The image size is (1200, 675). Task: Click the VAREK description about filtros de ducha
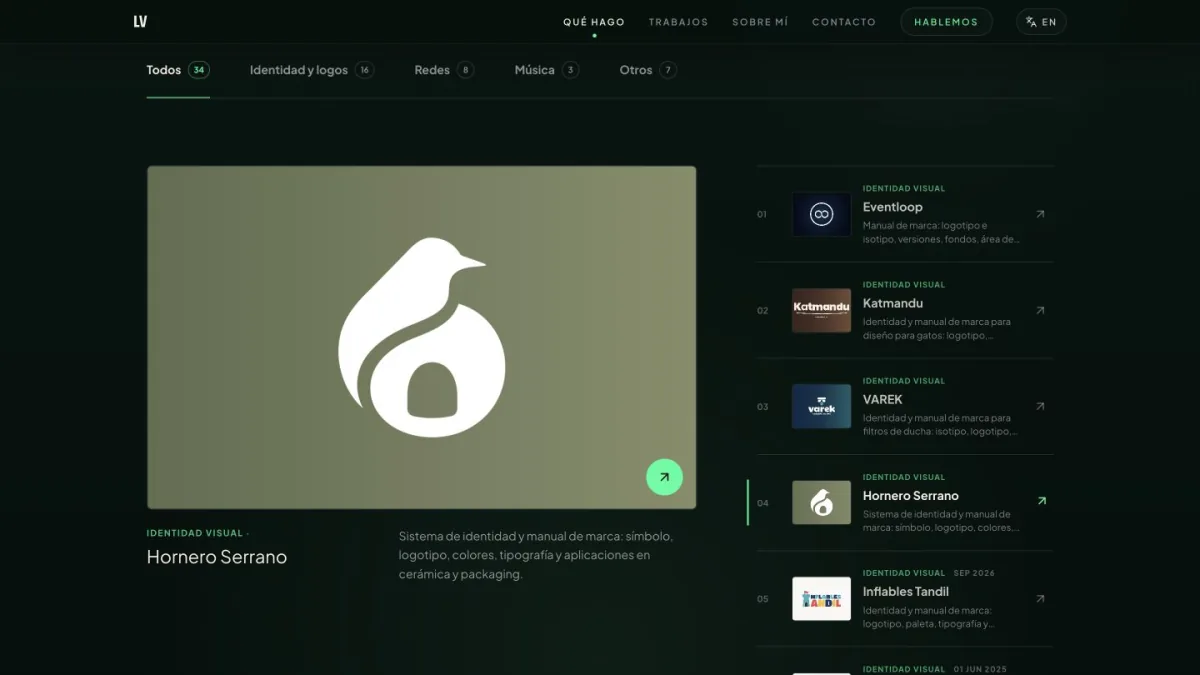point(941,424)
